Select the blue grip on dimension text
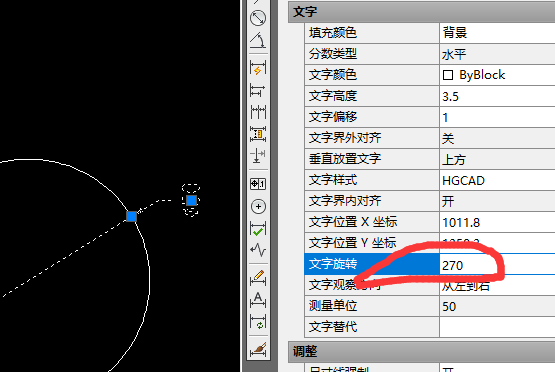The height and width of the screenshot is (372, 555). [x=191, y=200]
